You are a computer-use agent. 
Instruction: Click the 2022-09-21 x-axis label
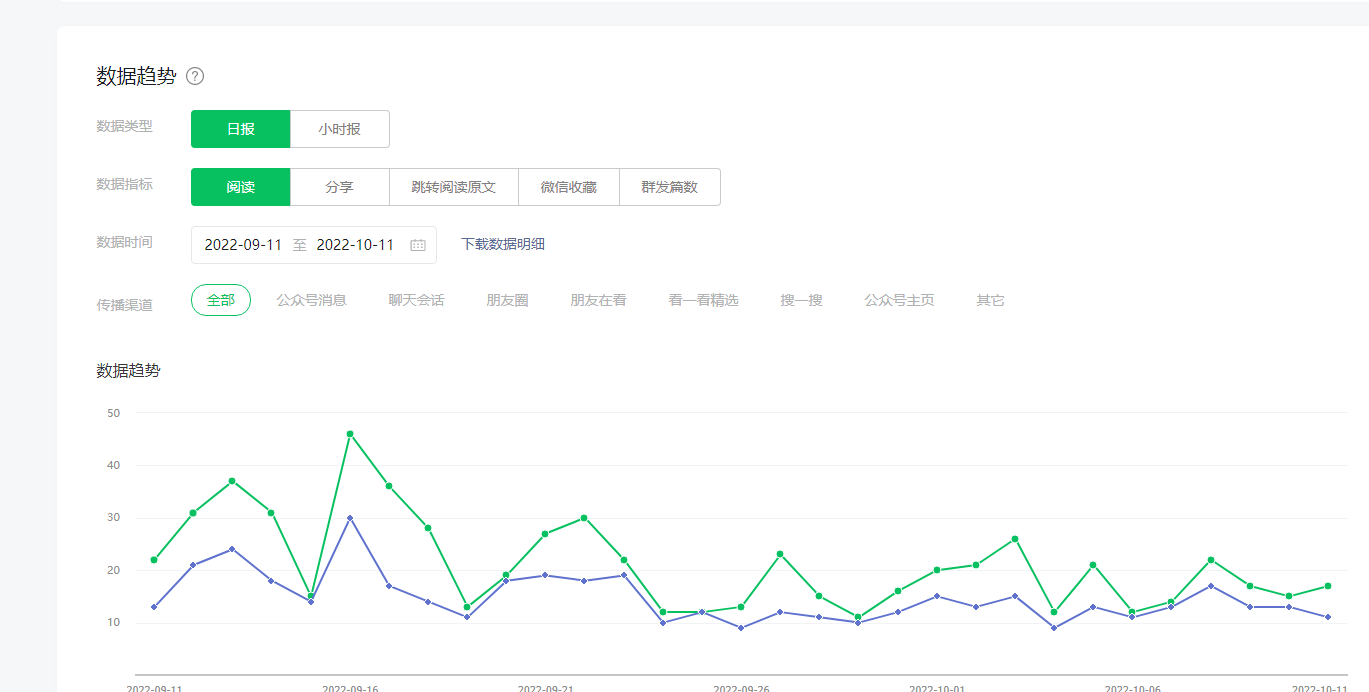pos(546,688)
